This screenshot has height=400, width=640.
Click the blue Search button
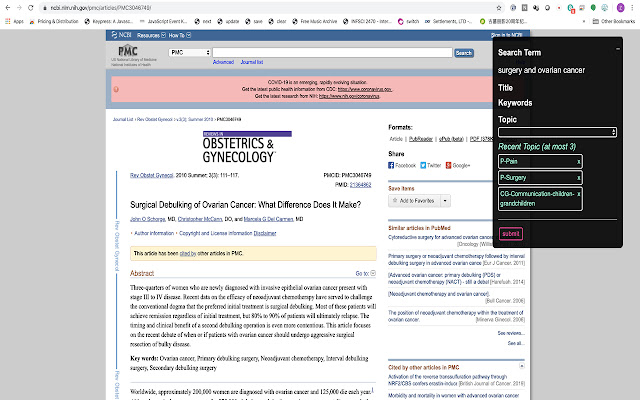[464, 53]
